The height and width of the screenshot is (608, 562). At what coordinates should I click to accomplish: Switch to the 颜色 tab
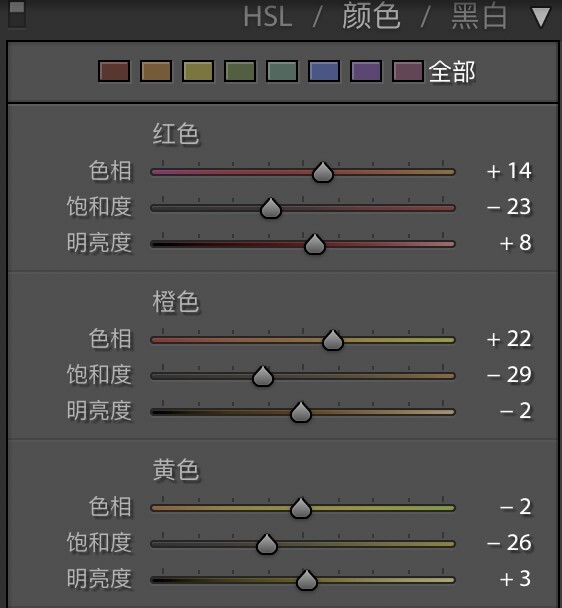(x=371, y=16)
